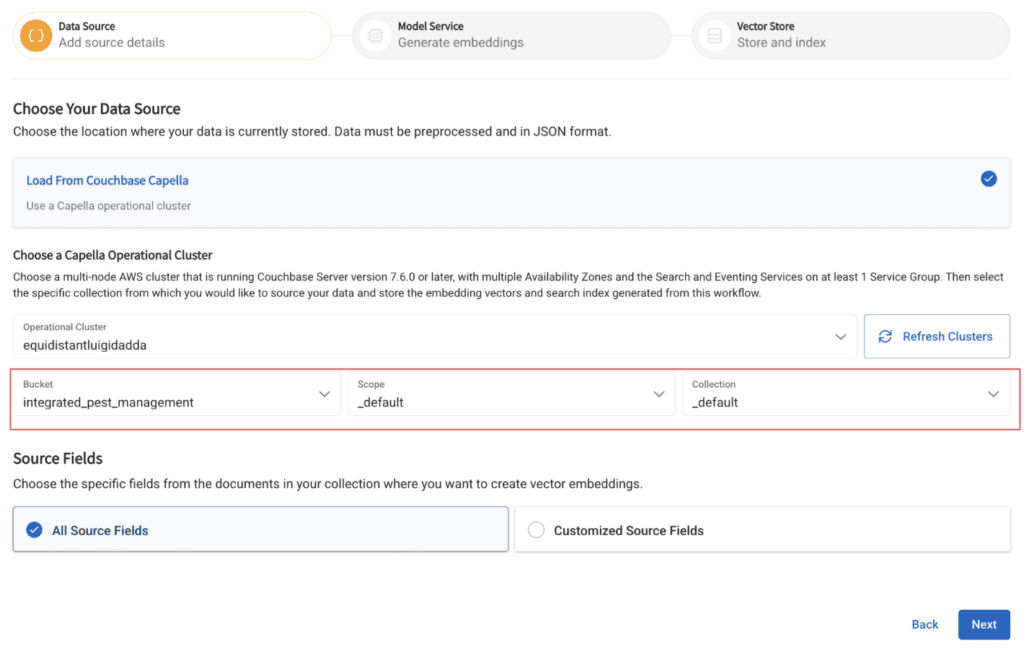Screen dimensions: 1024x656
Task: Click 'Use a Capella operational cluster' subtitle
Action: click(108, 206)
